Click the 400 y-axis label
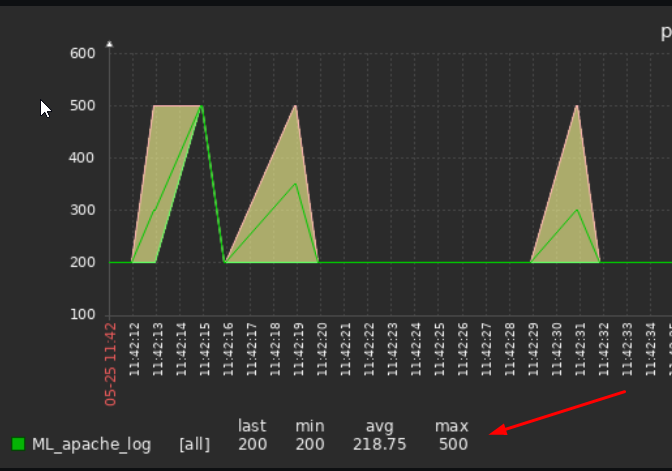This screenshot has height=471, width=672. pos(81,158)
